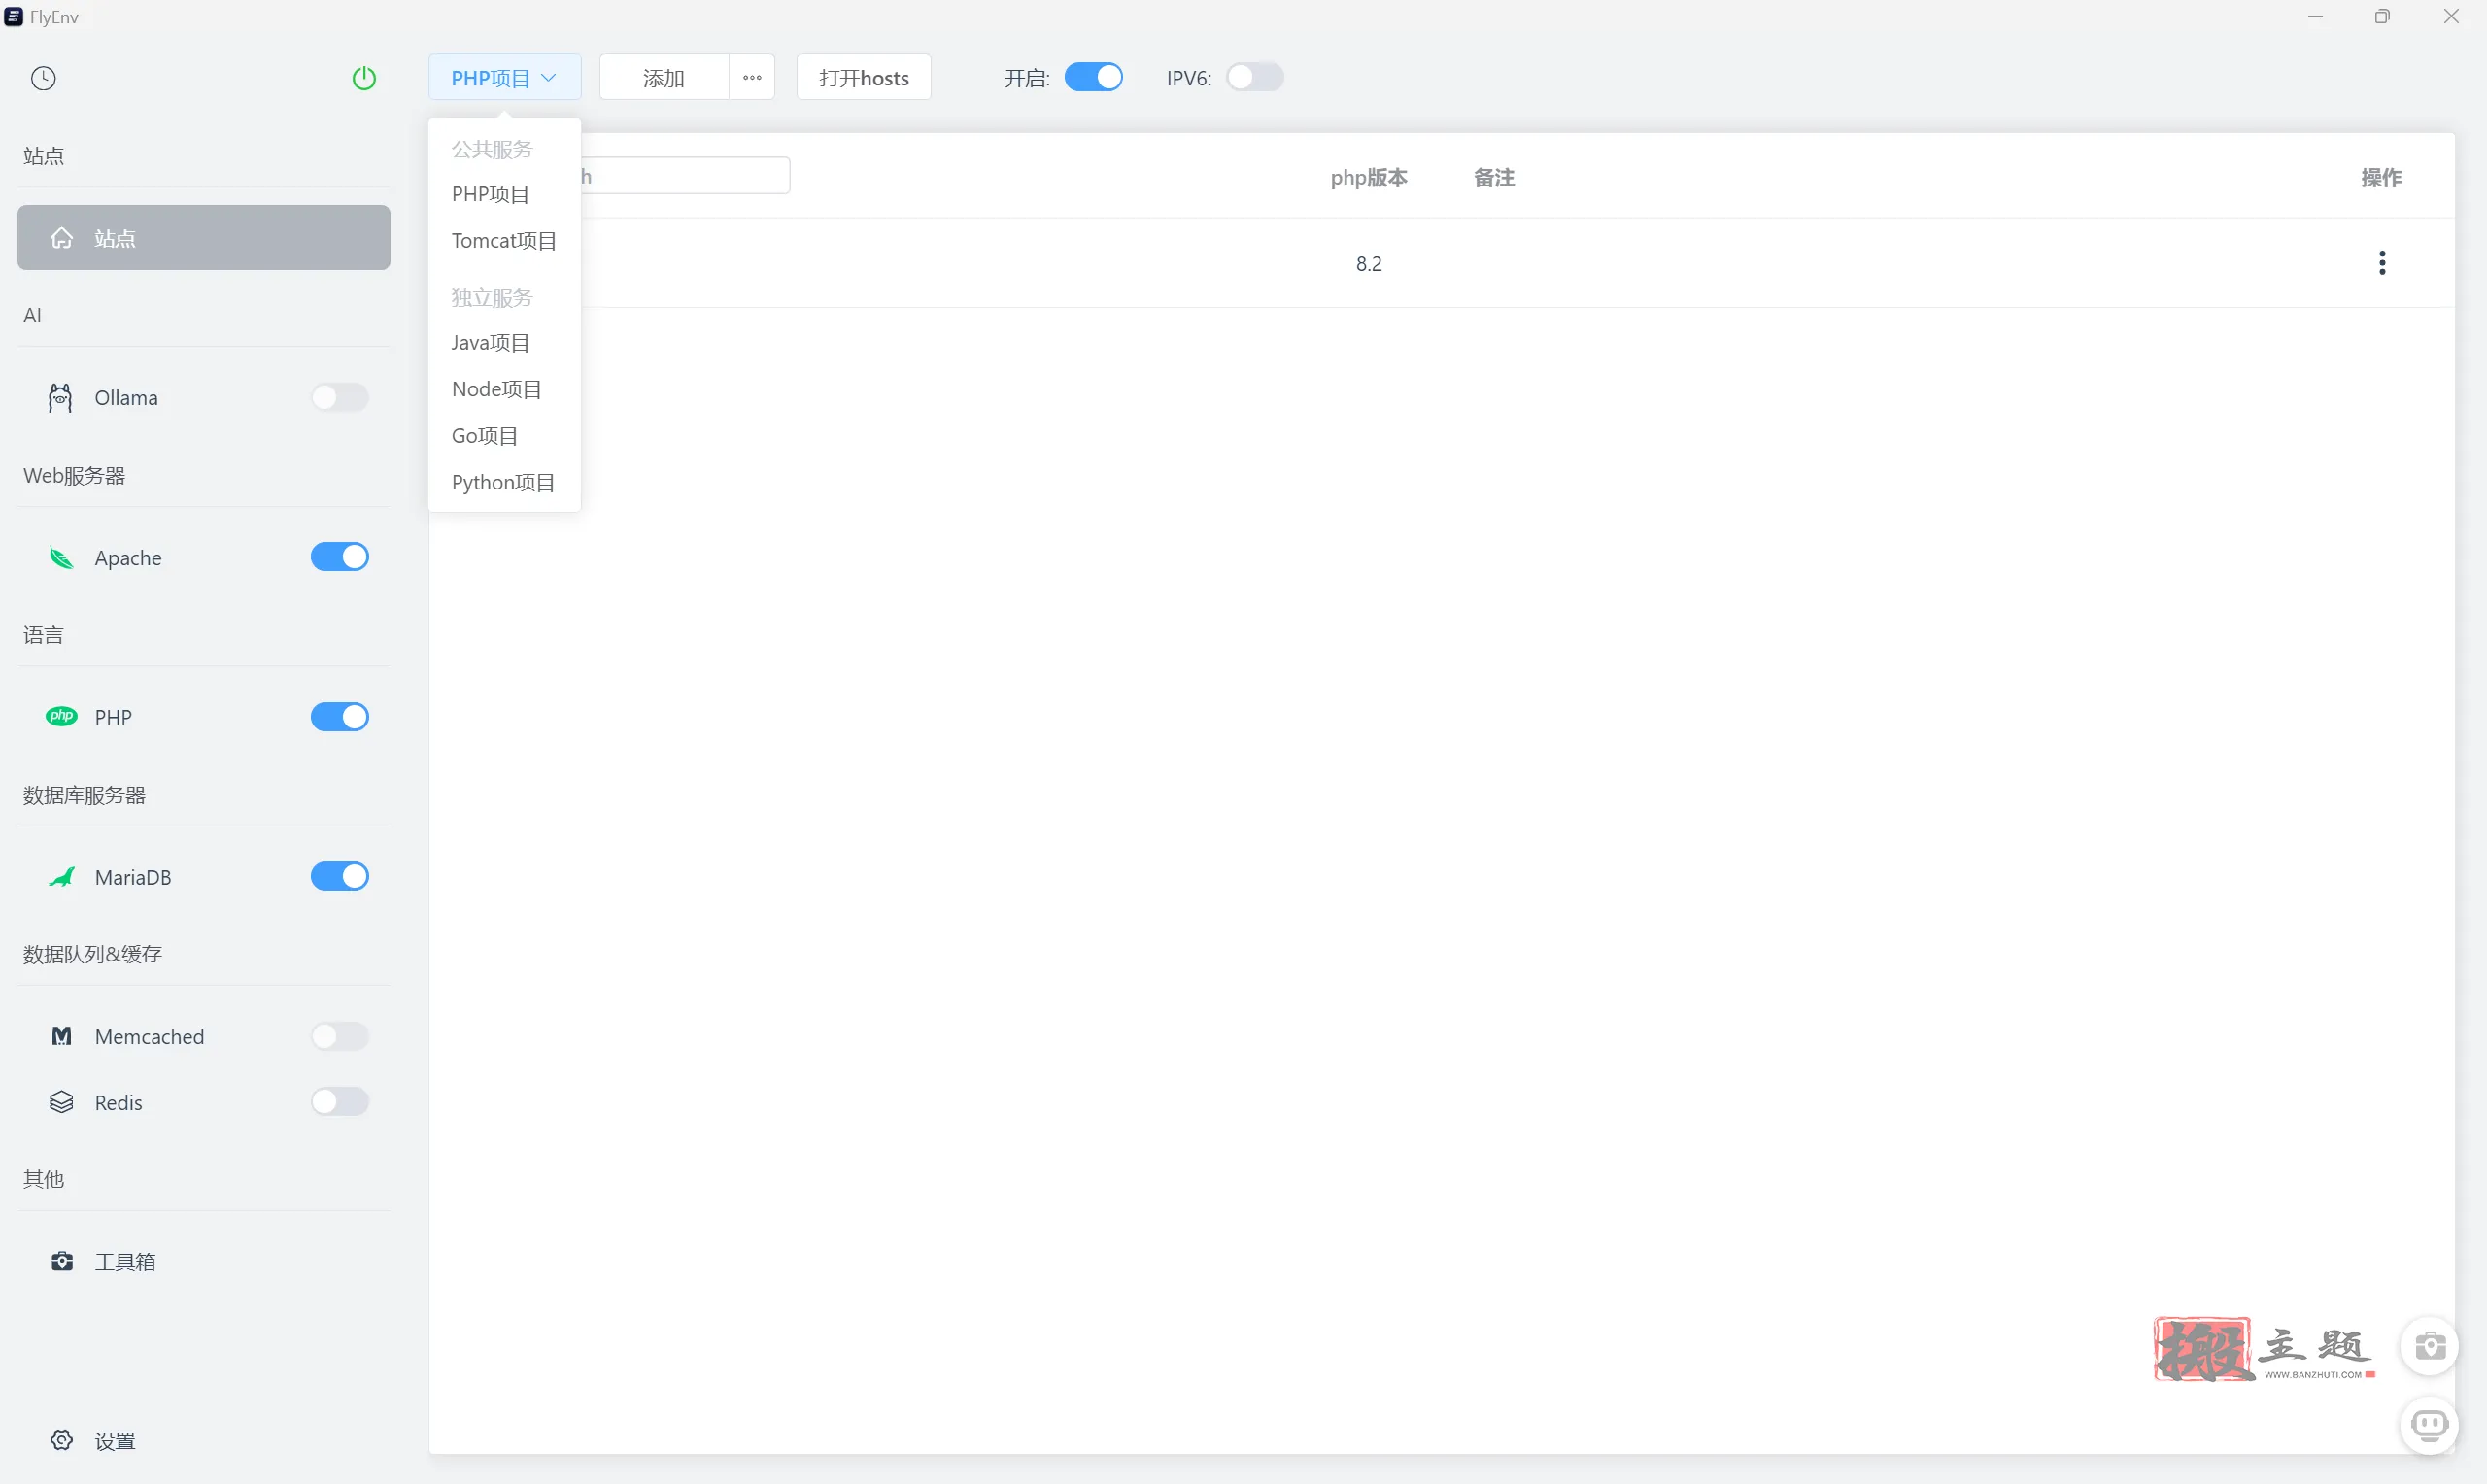Click the camera screenshot floating icon

[2430, 1347]
